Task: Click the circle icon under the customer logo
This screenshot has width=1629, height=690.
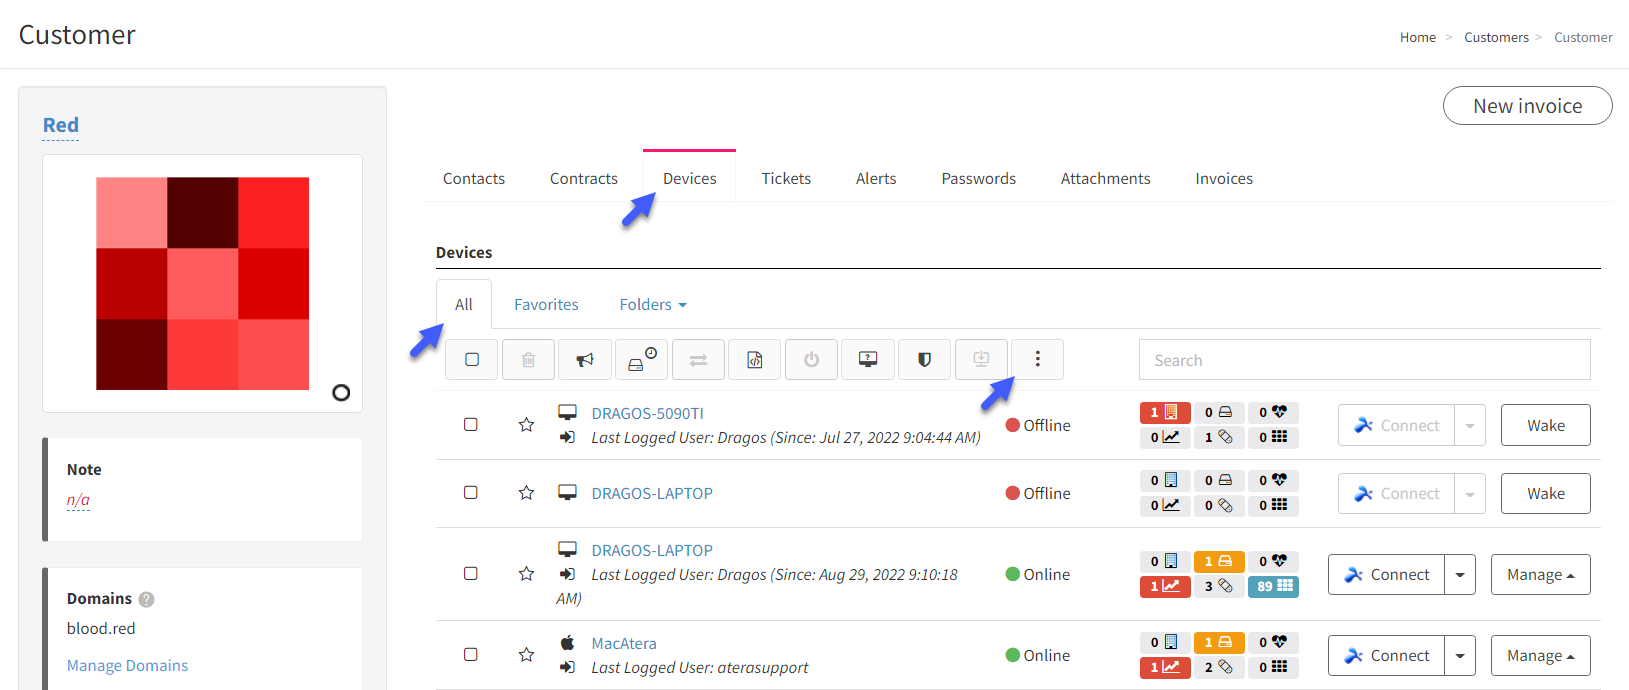Action: pos(341,392)
